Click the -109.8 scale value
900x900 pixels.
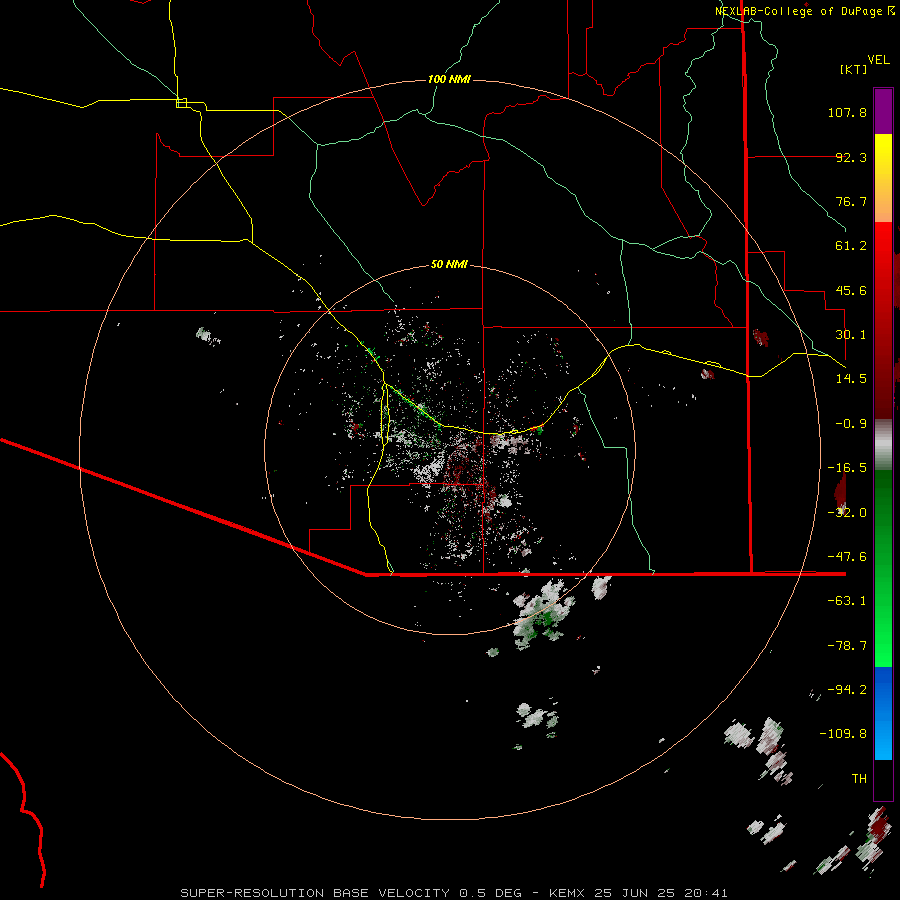click(843, 734)
